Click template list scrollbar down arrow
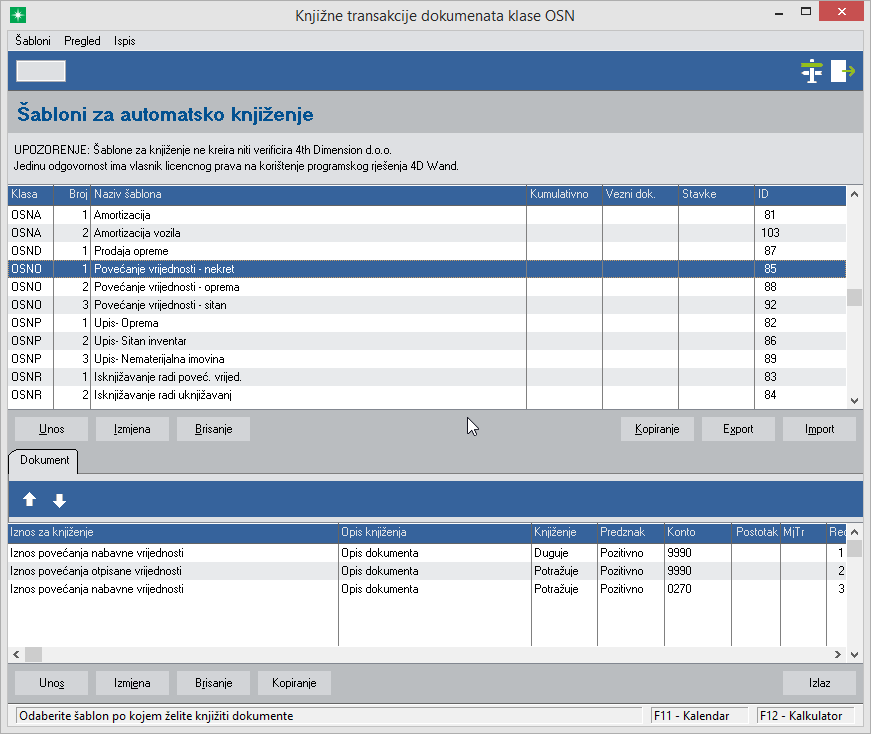This screenshot has height=734, width=871. point(854,401)
